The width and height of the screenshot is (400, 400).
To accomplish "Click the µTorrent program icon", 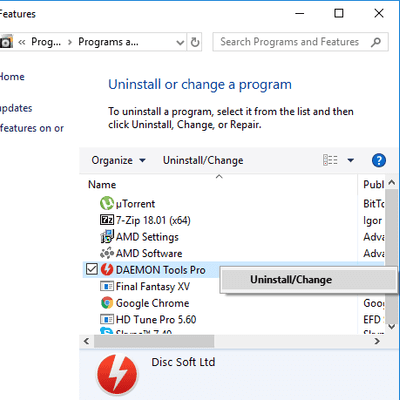I will coord(107,203).
